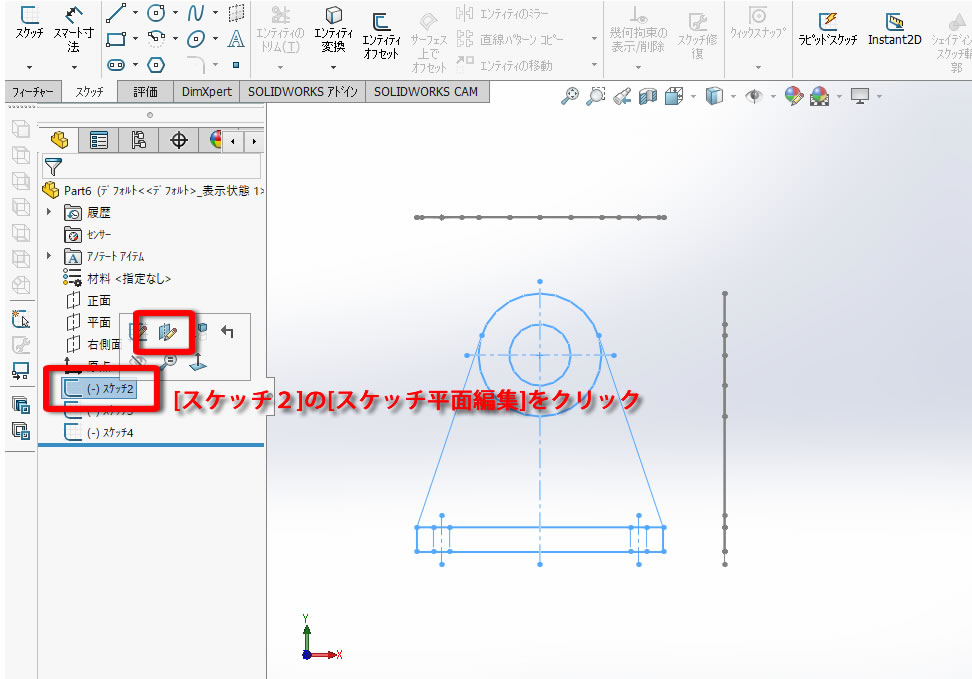Click the View Settings monitor icon
Screen dimensions: 972x679
click(860, 96)
